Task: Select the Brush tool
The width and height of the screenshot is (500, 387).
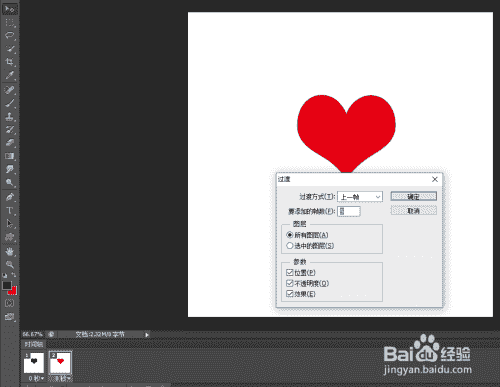Action: 10,103
